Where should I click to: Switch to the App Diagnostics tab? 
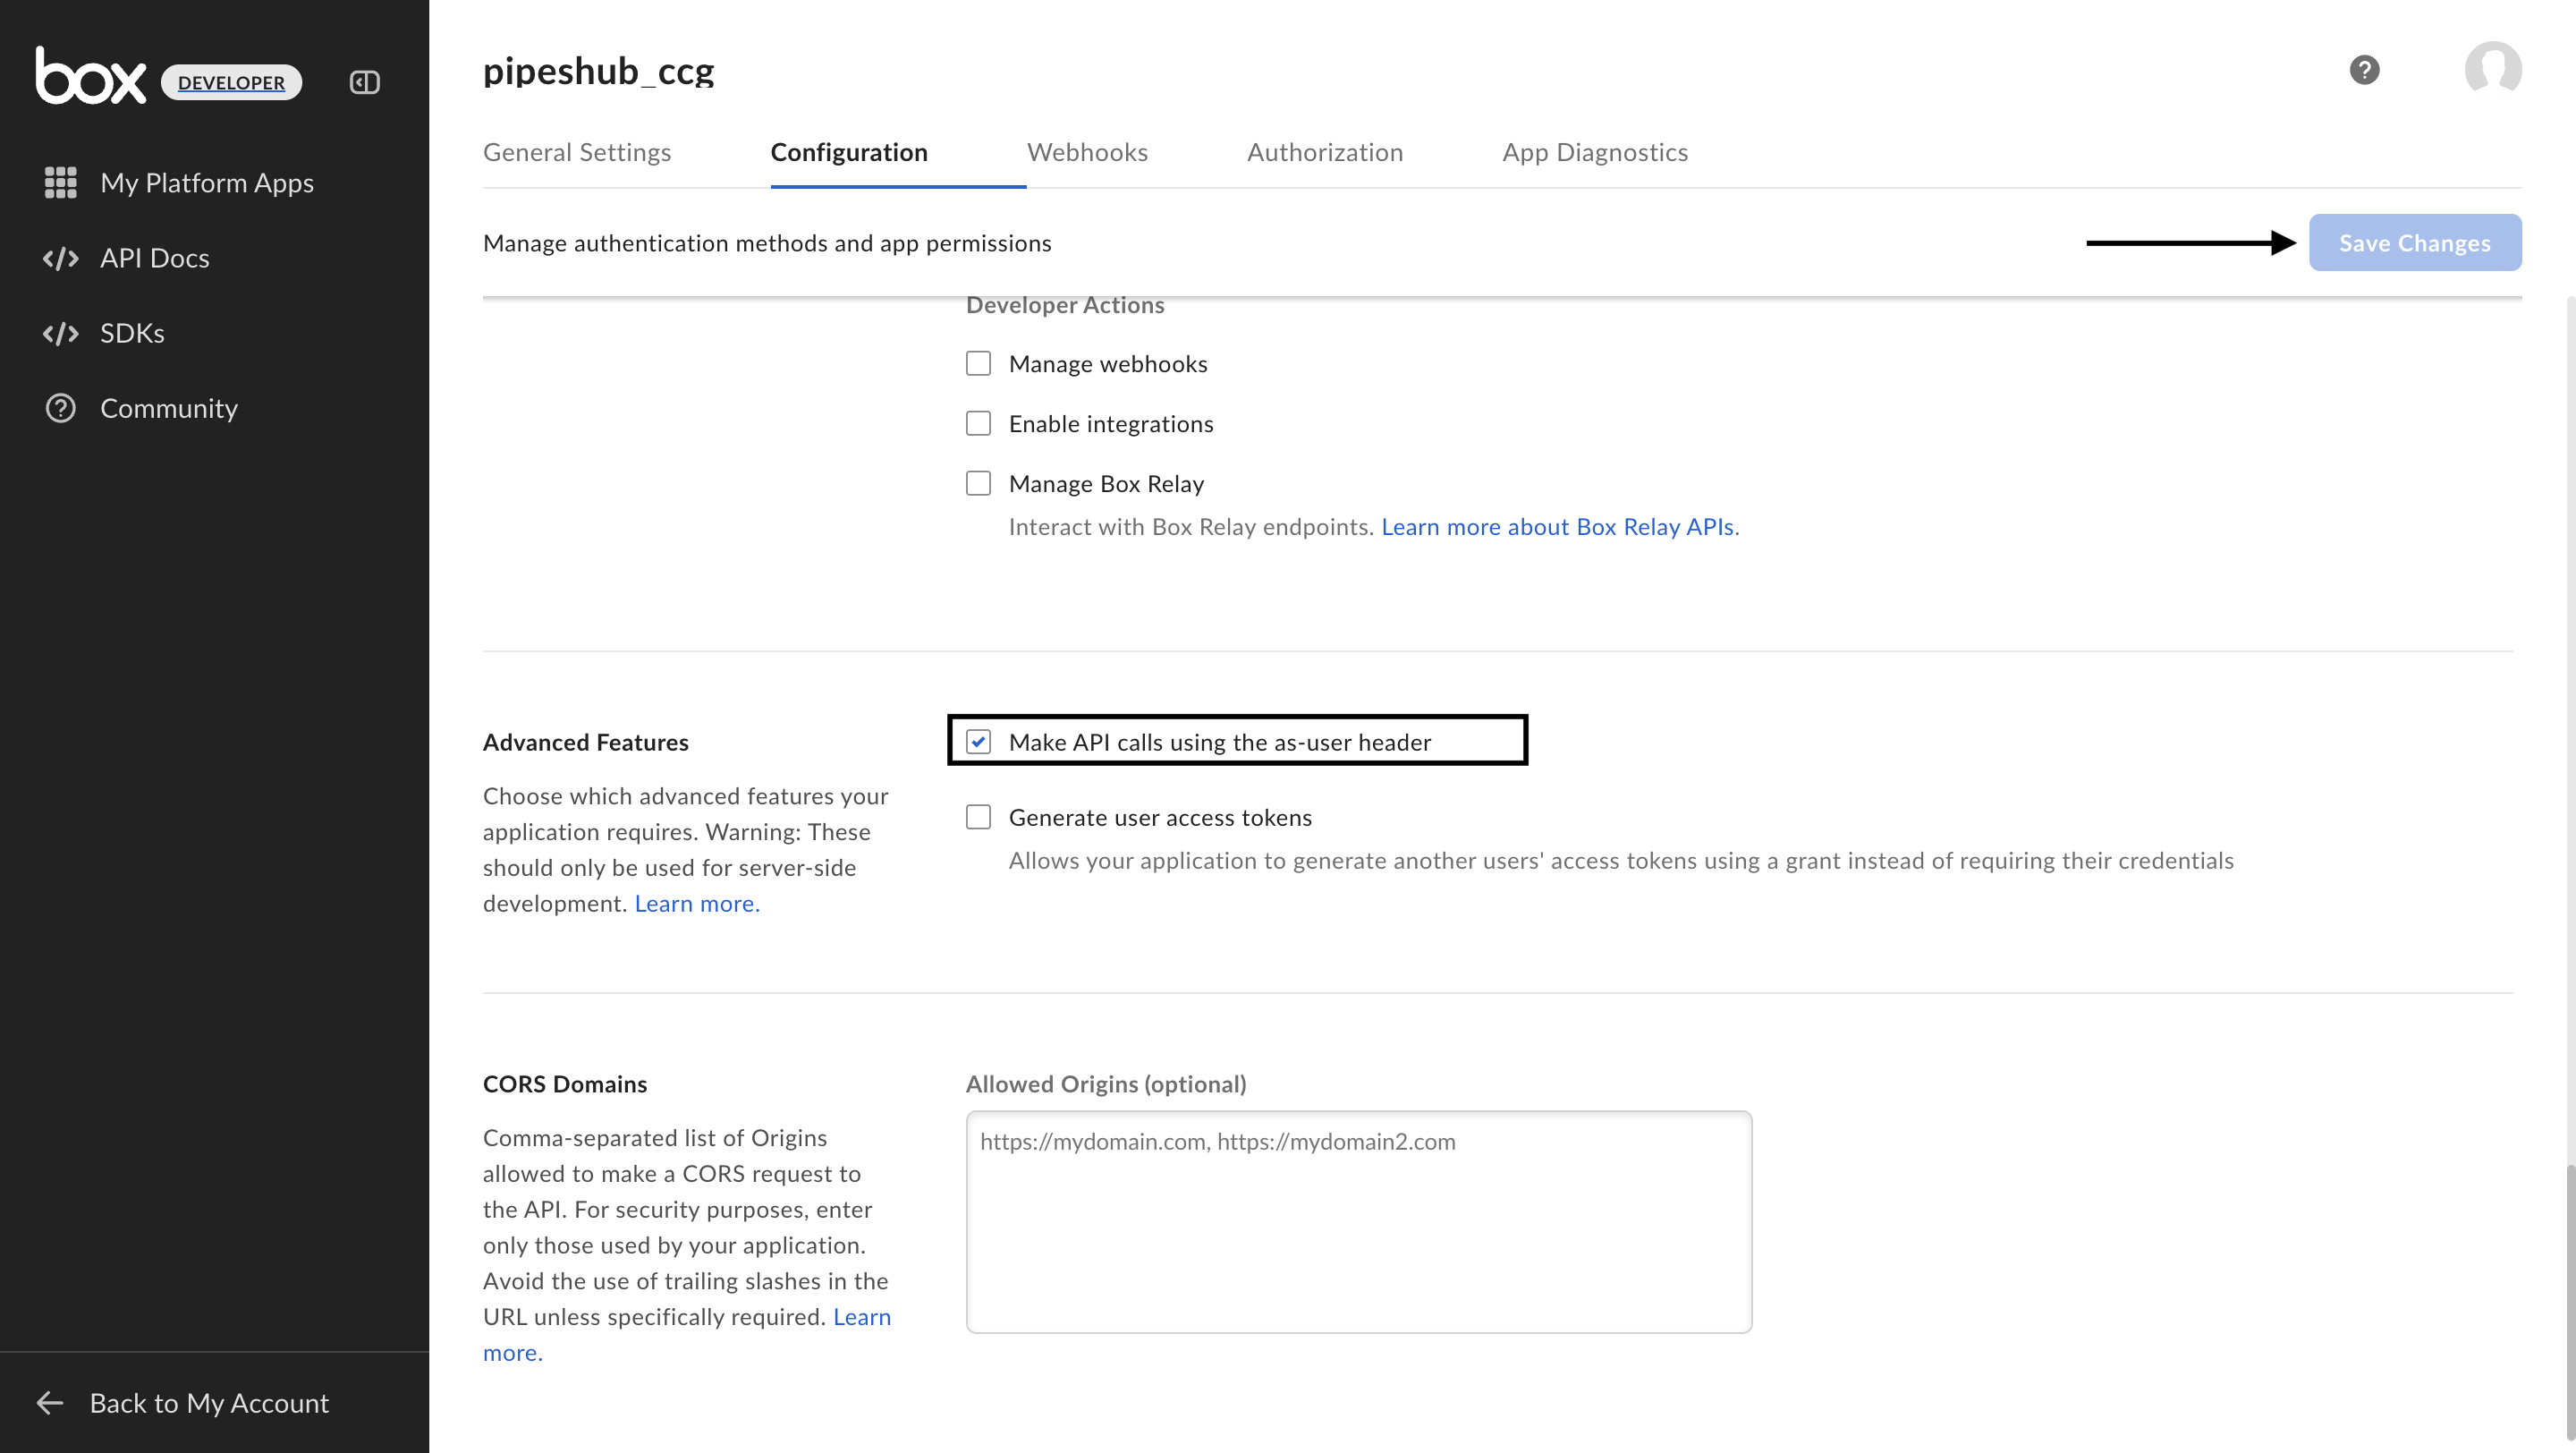(1594, 152)
